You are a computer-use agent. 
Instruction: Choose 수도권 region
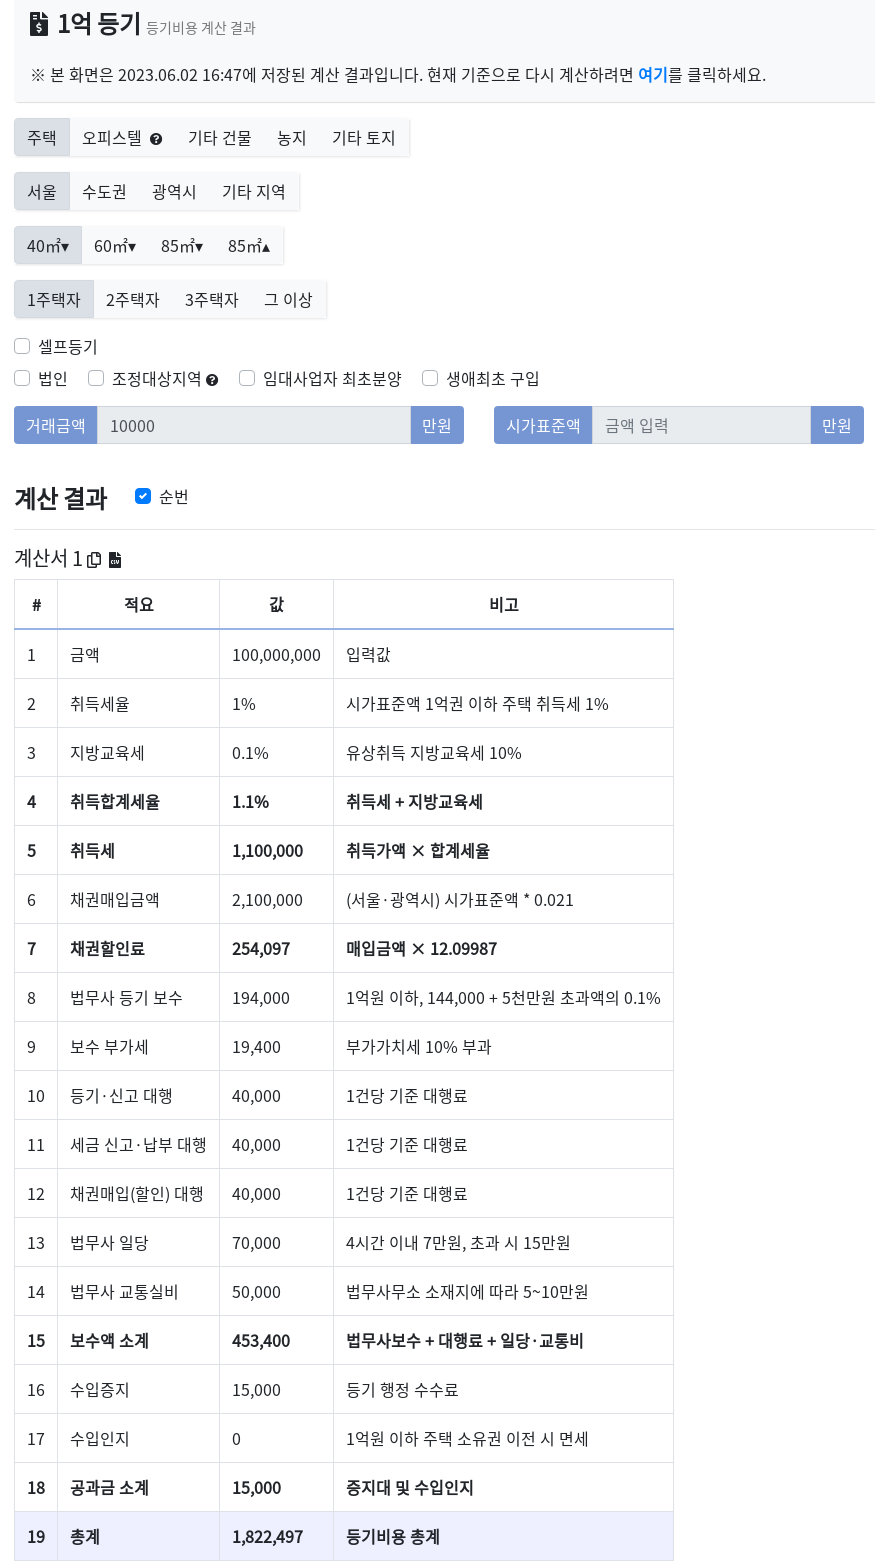coord(105,192)
